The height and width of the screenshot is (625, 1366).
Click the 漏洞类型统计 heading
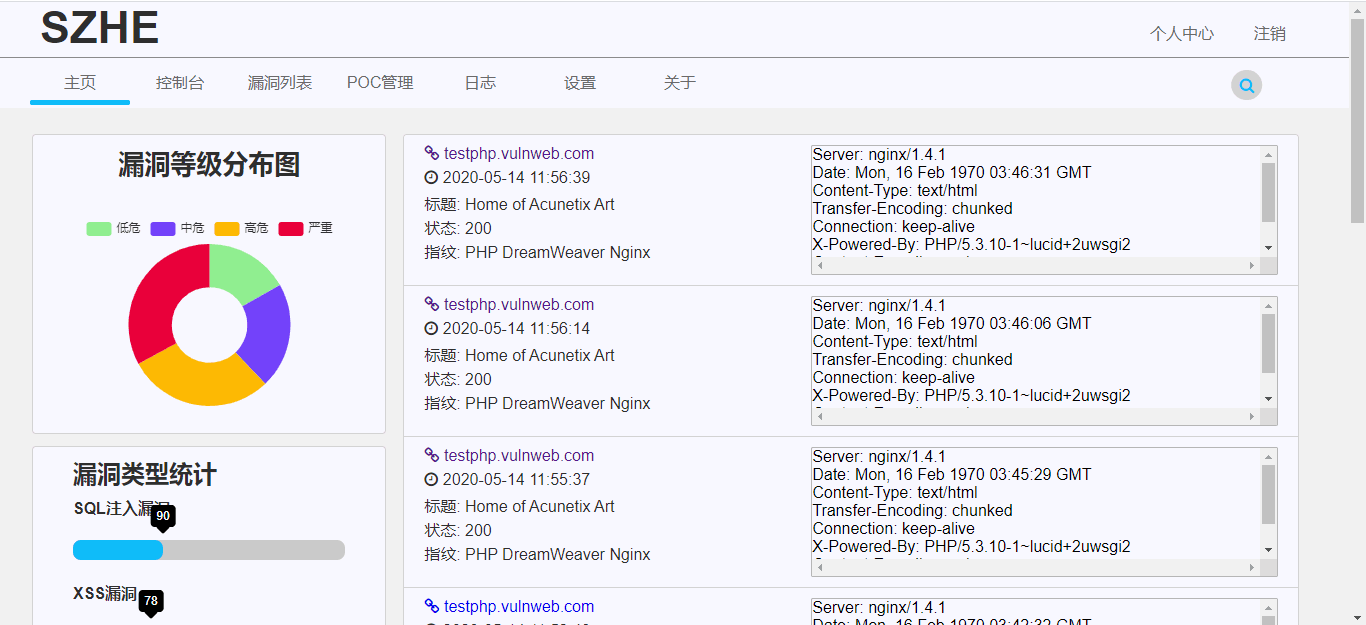pyautogui.click(x=145, y=475)
